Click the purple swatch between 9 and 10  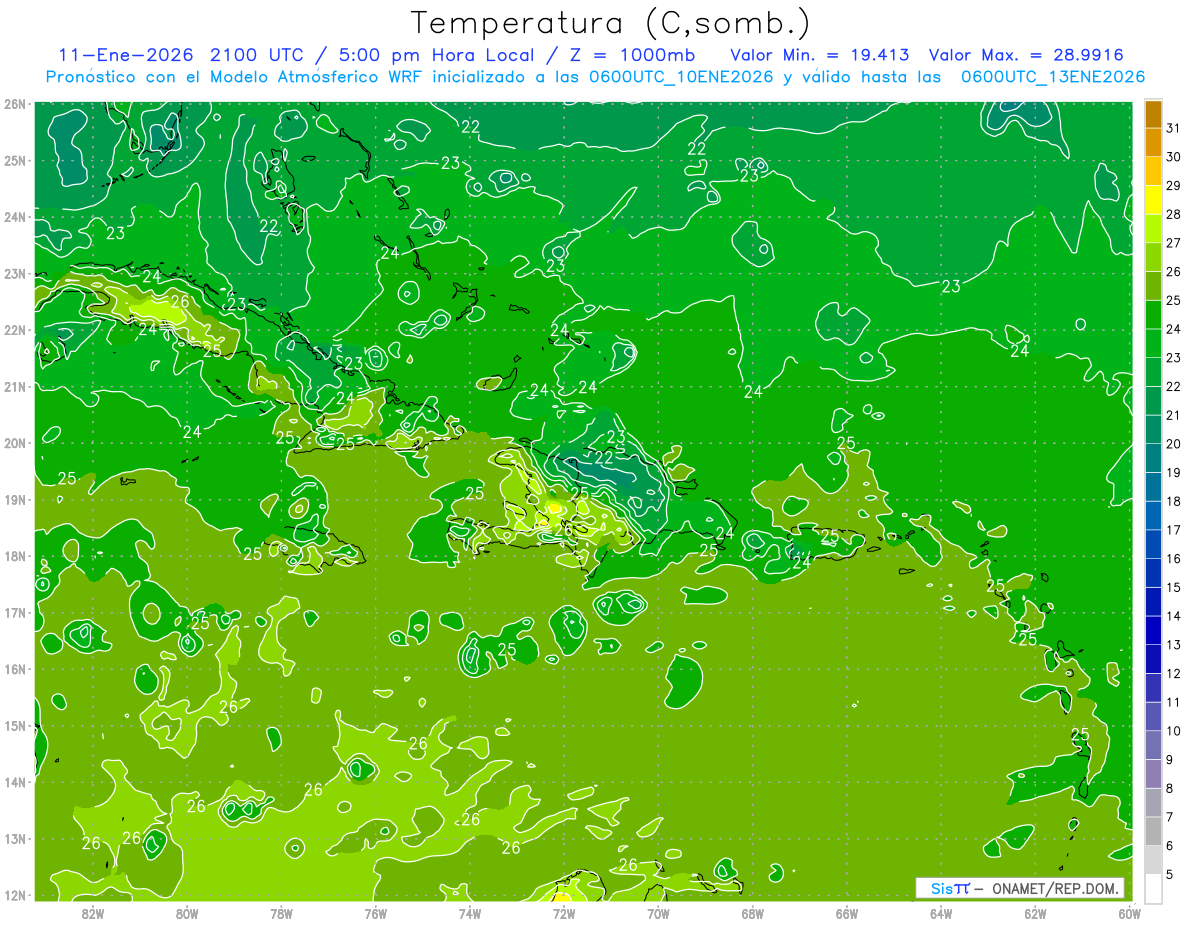(x=1153, y=746)
